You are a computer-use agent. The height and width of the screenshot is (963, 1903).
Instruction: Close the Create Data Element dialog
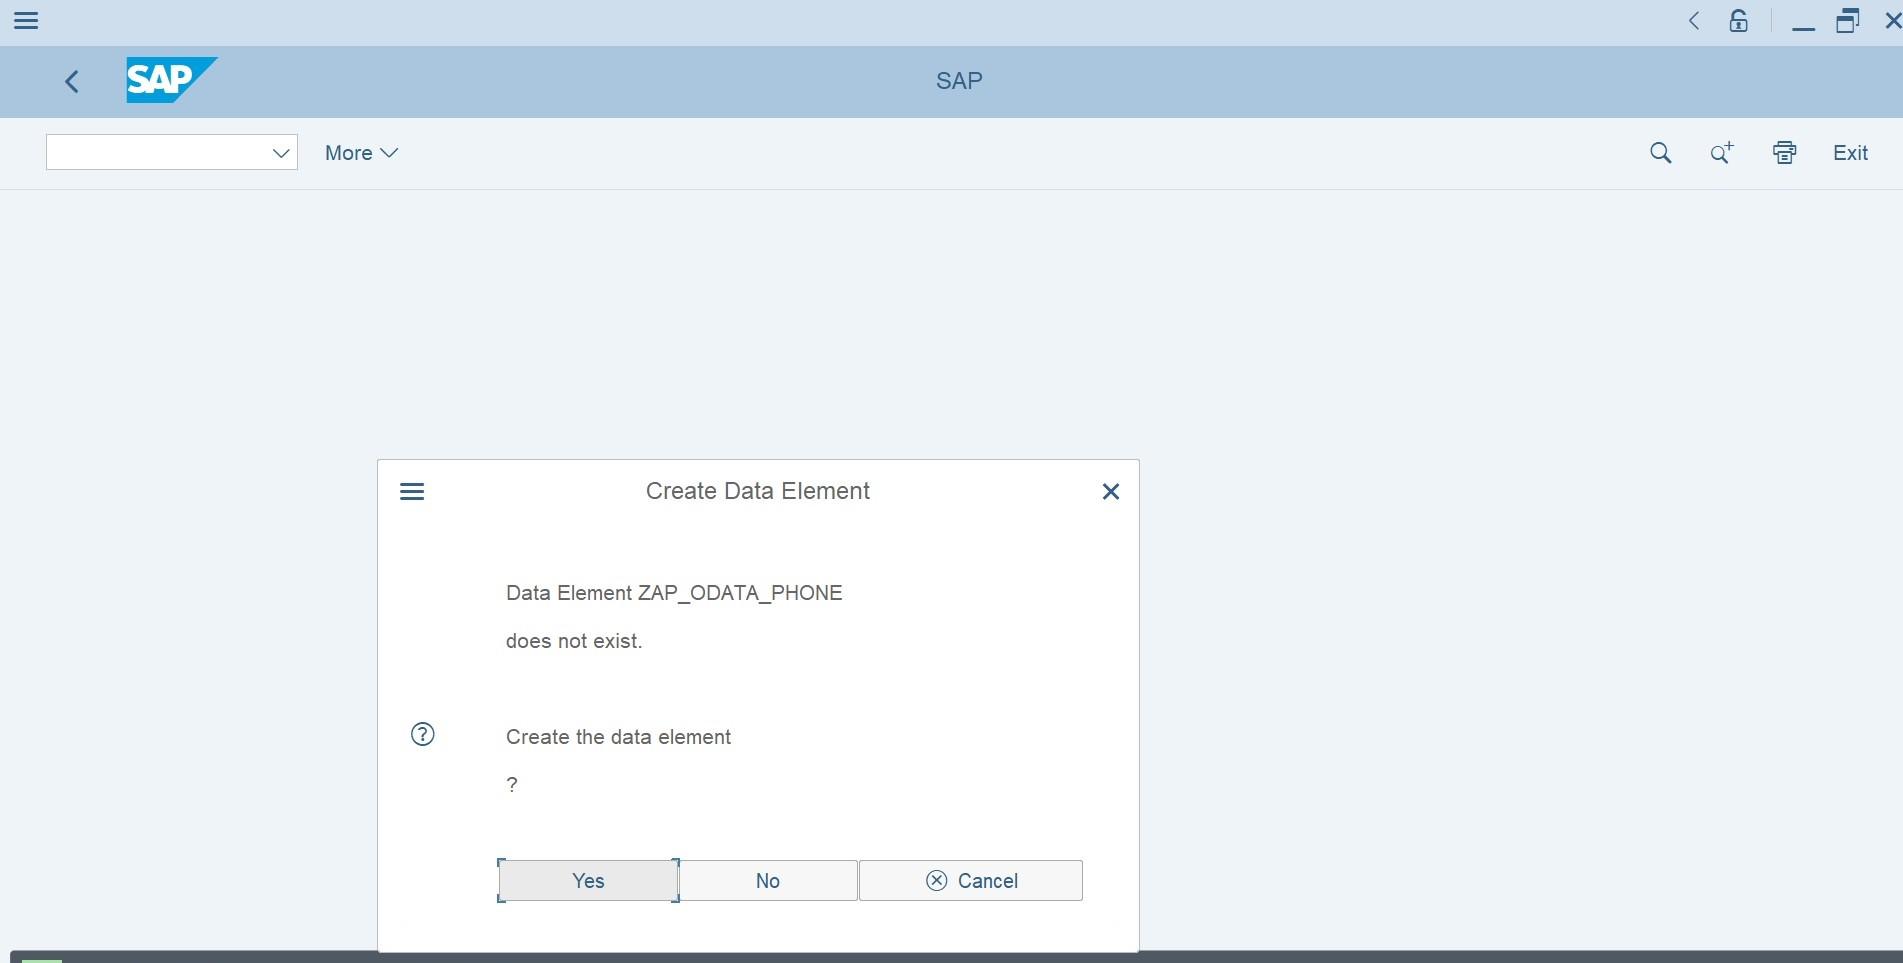[x=1110, y=491]
